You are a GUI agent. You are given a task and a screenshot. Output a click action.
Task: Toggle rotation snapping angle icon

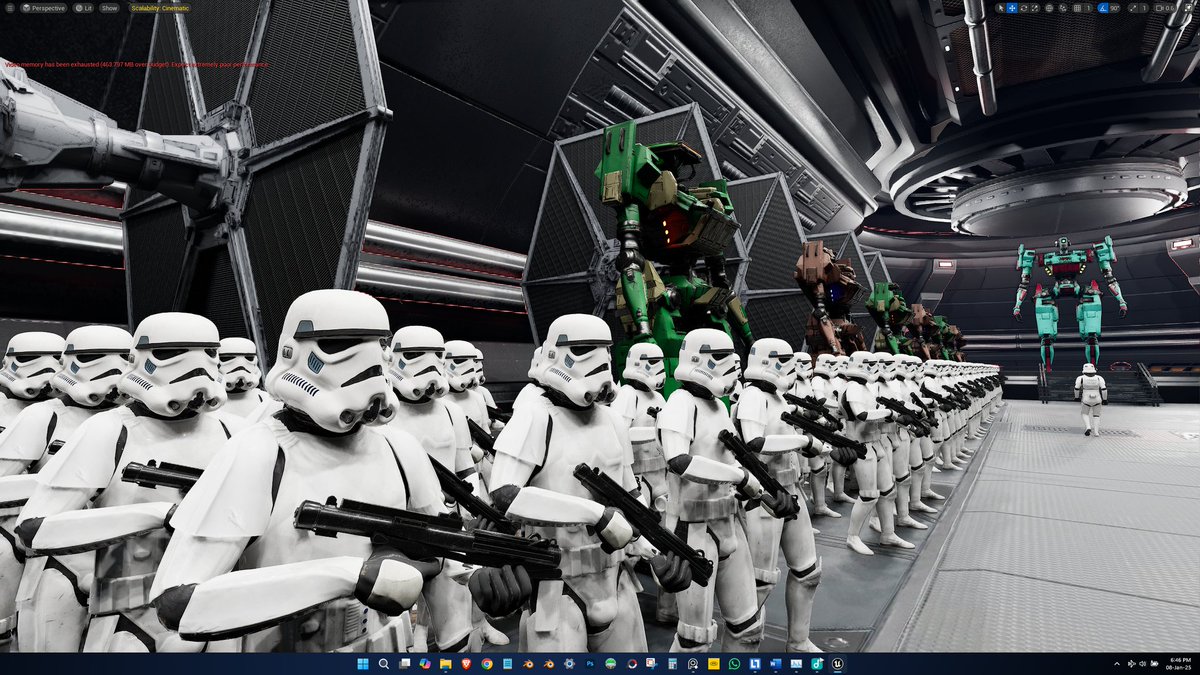click(1104, 8)
